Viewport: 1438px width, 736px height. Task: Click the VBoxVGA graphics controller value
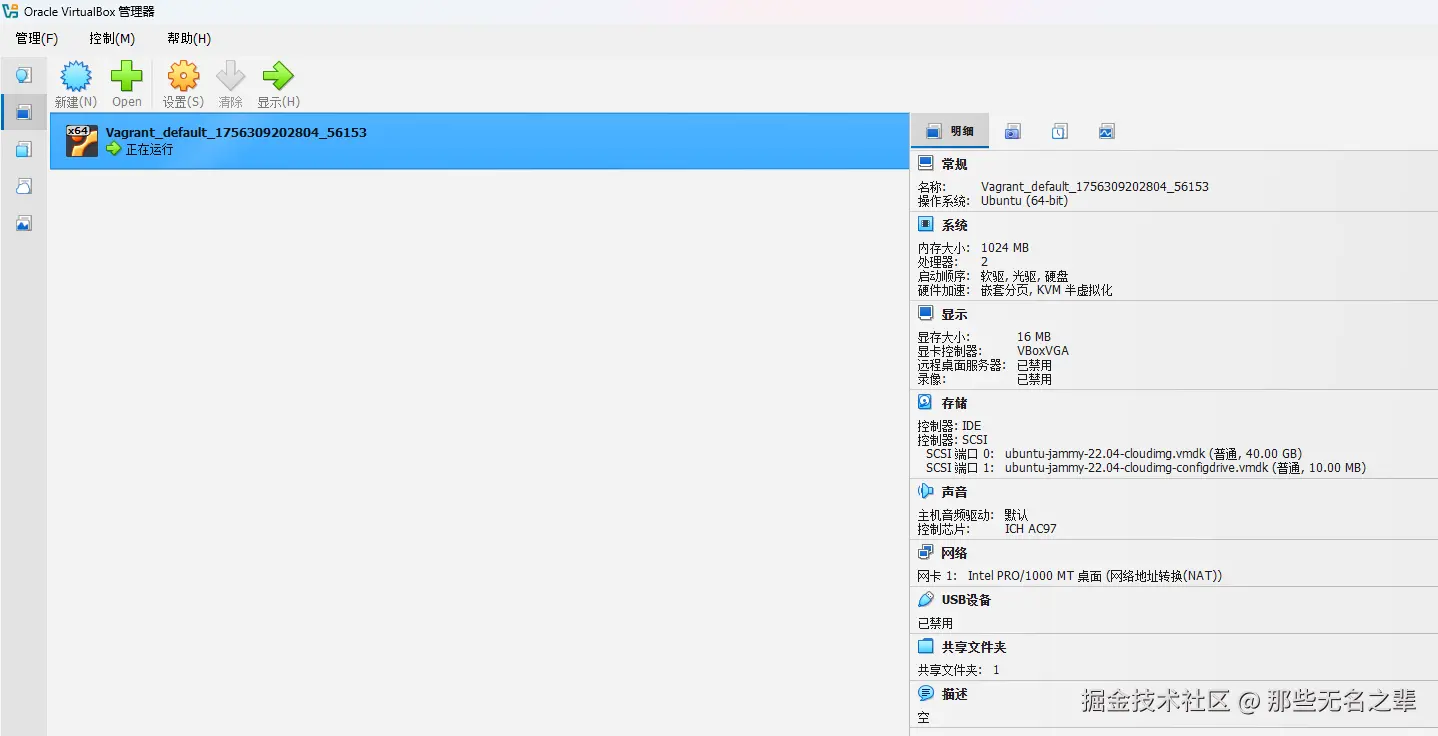tap(1043, 351)
